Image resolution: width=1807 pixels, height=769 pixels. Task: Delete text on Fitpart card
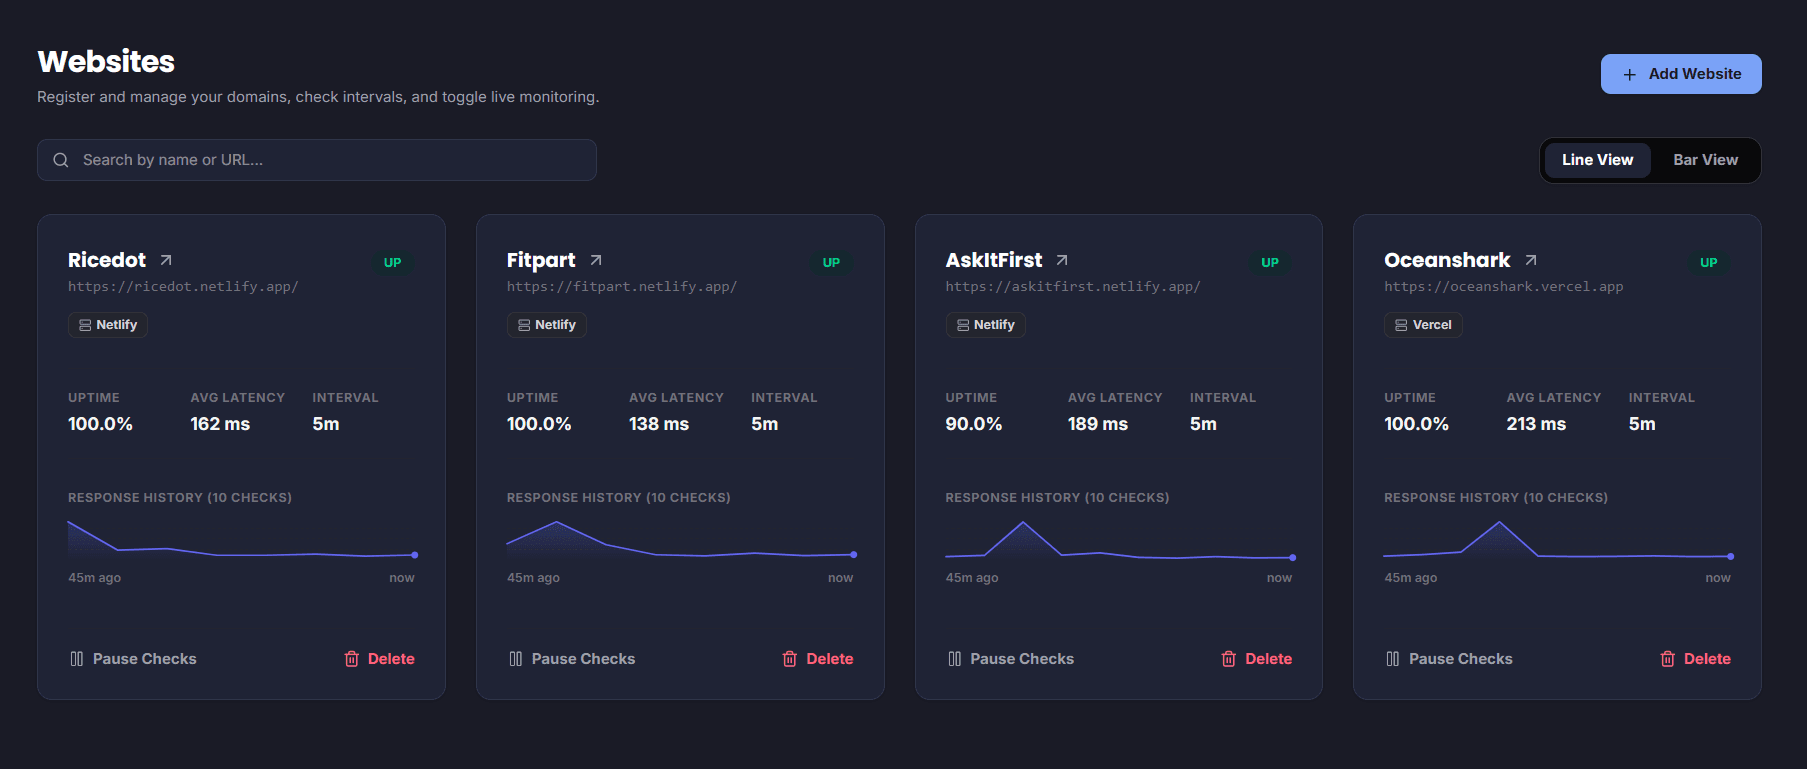[830, 659]
